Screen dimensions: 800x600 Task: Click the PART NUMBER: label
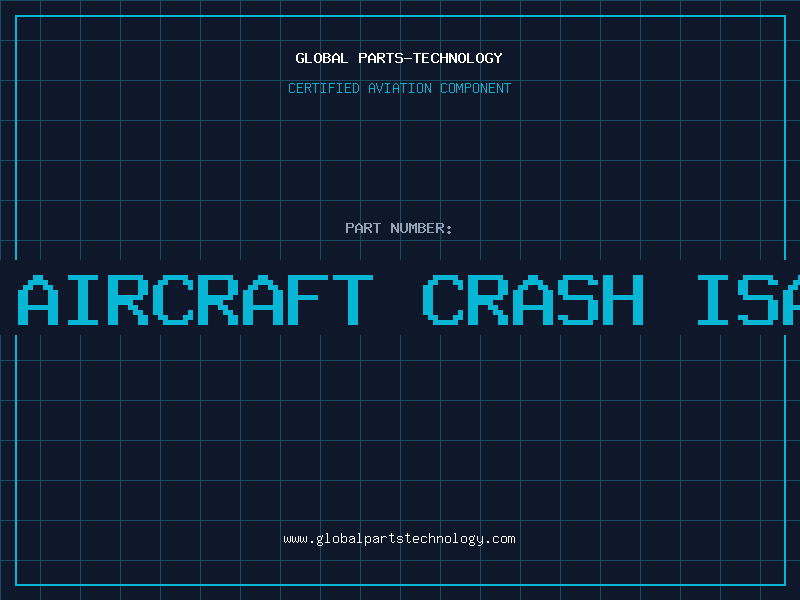(399, 228)
